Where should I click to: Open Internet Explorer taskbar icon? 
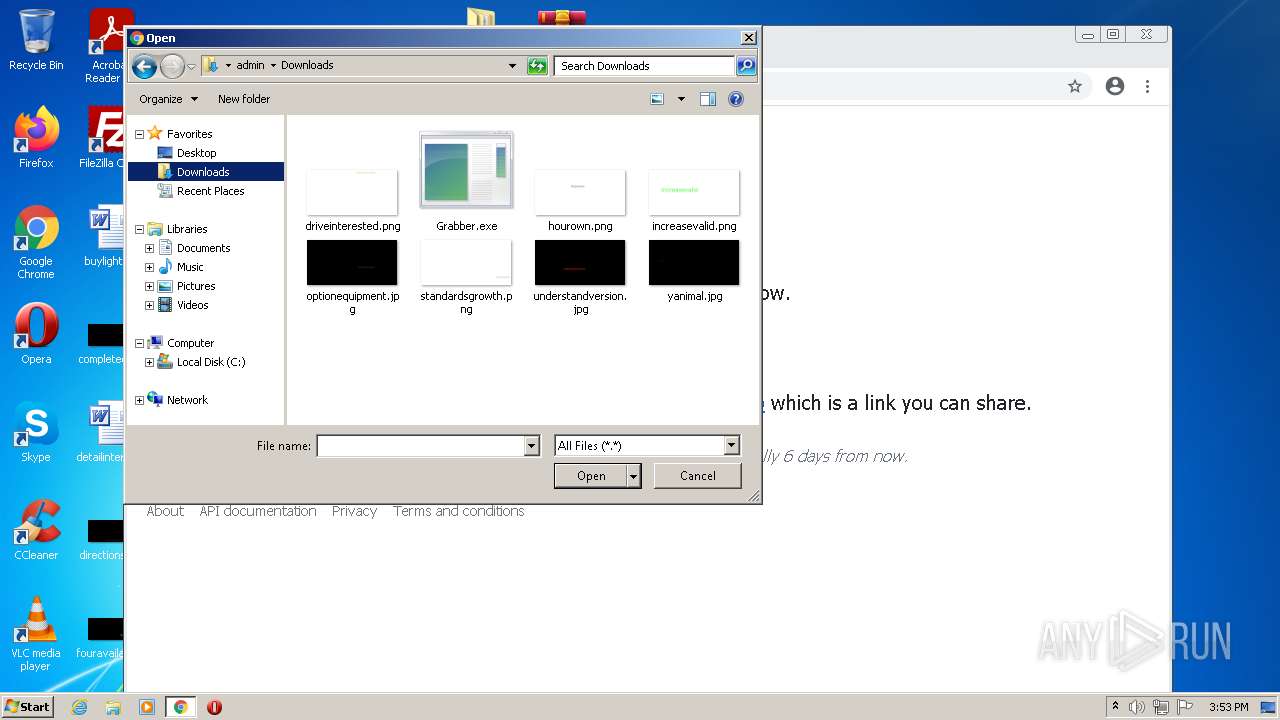click(79, 707)
